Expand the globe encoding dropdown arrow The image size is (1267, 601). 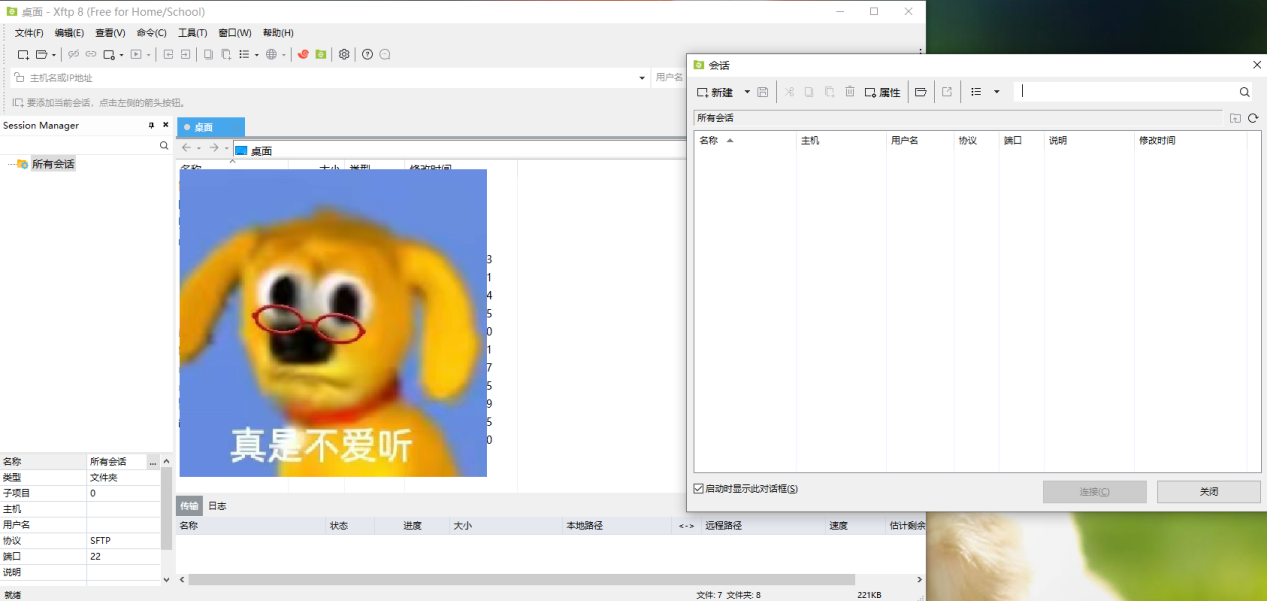click(284, 55)
